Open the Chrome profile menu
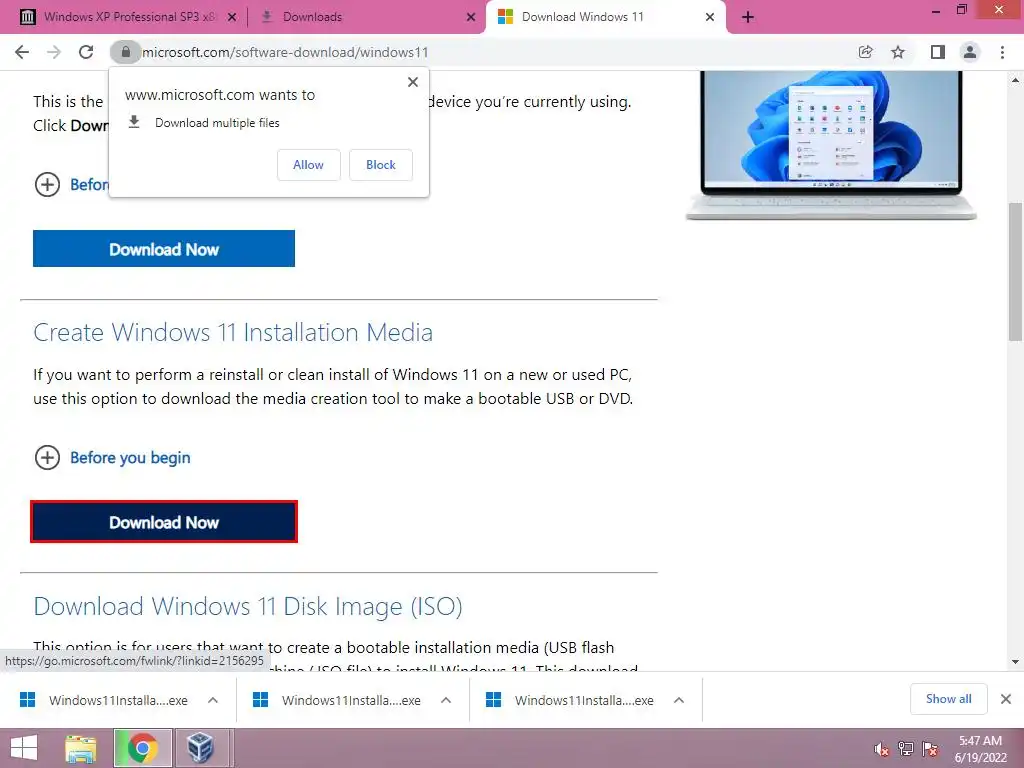The image size is (1024, 768). pos(970,52)
